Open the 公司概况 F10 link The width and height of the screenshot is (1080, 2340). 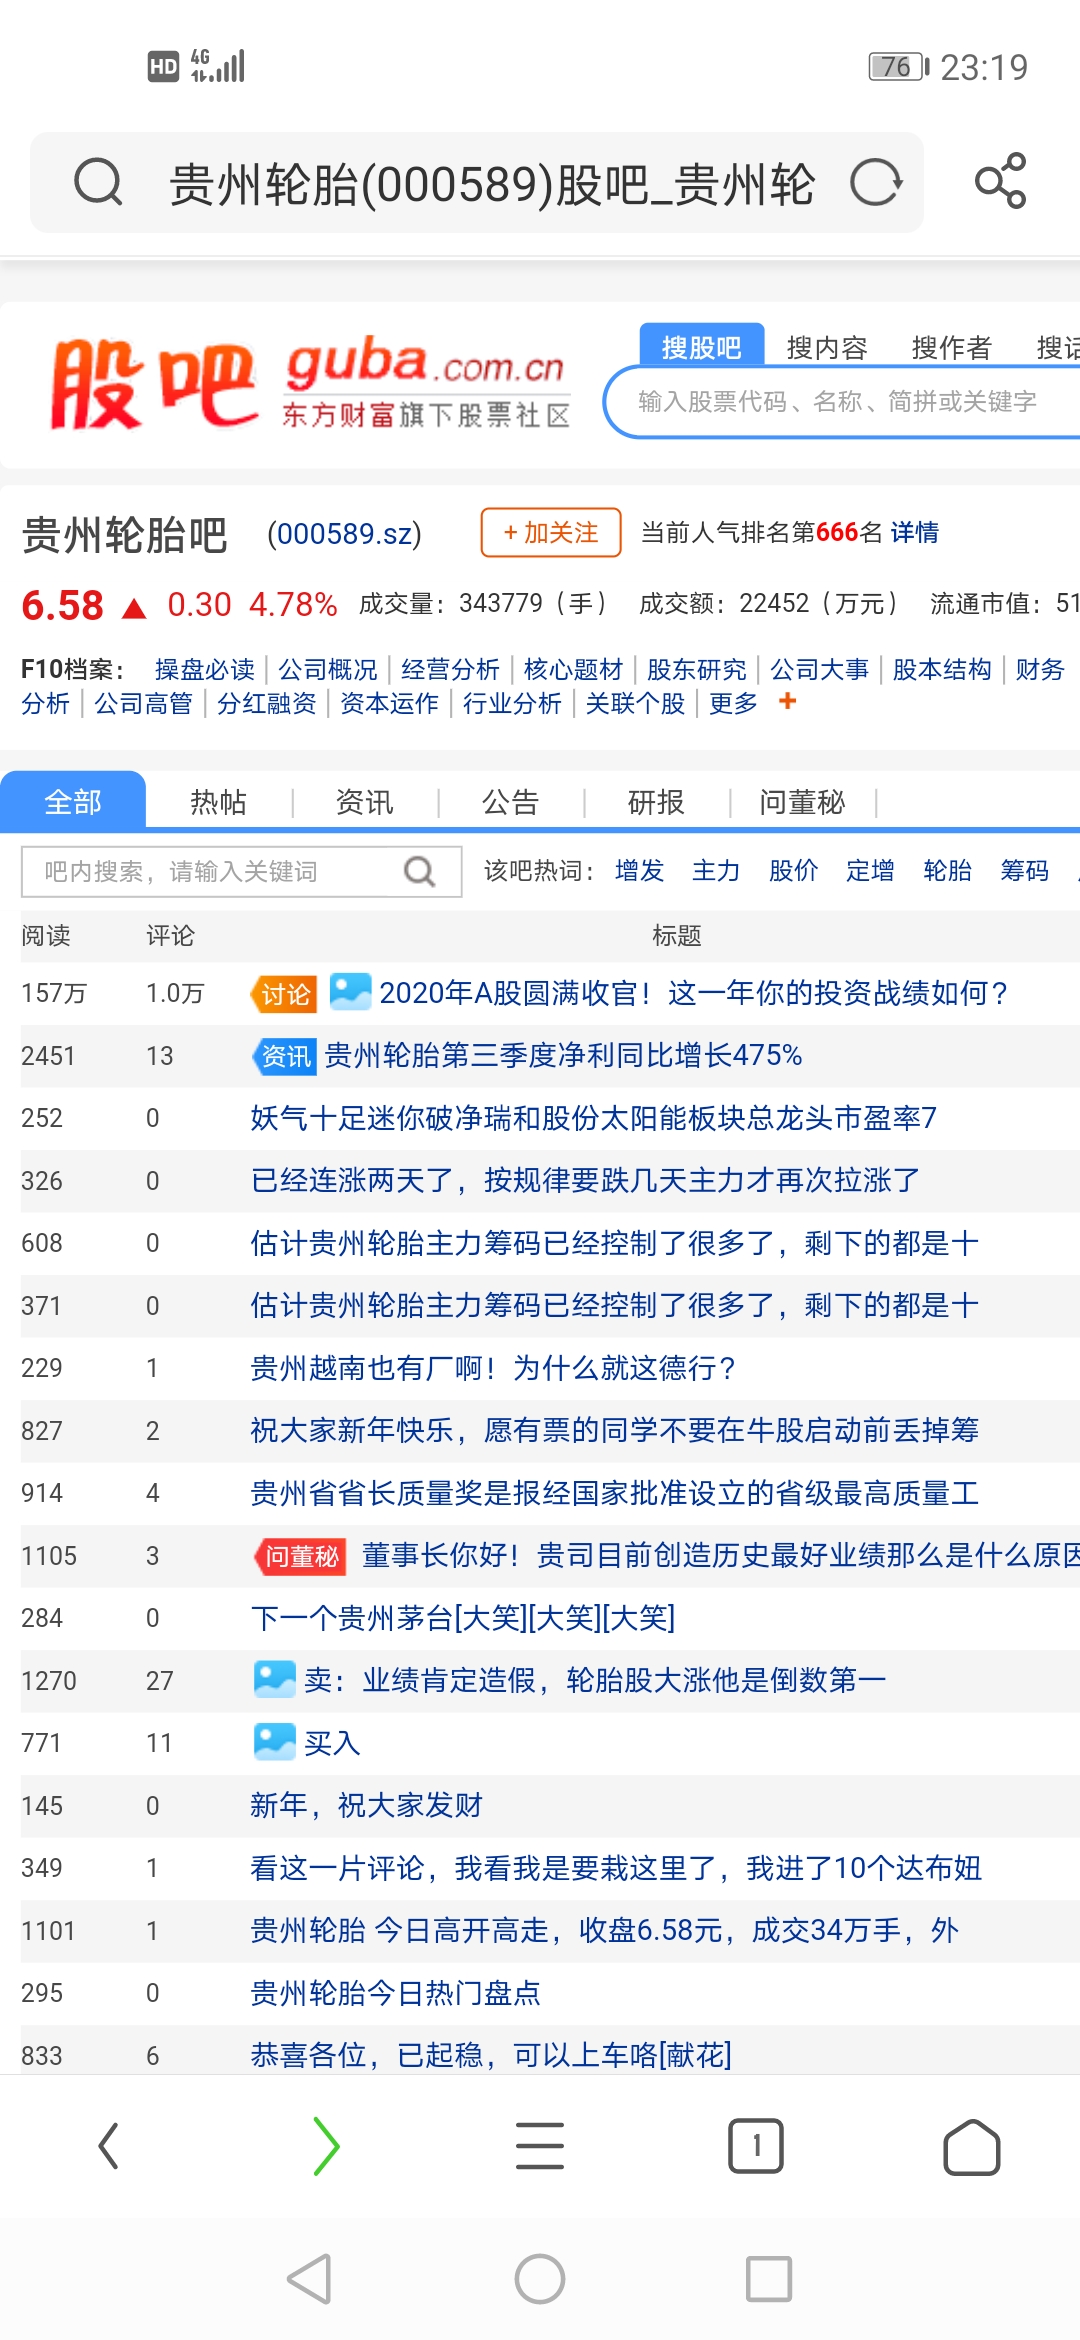328,669
